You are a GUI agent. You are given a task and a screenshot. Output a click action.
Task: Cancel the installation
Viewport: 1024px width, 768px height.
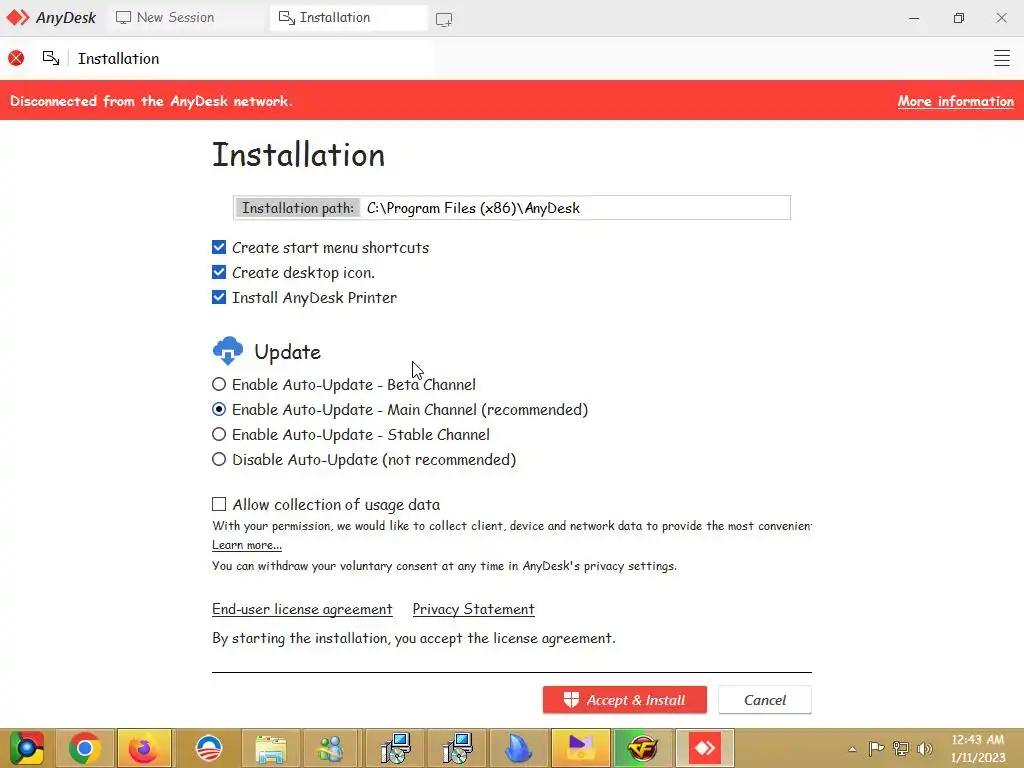765,700
